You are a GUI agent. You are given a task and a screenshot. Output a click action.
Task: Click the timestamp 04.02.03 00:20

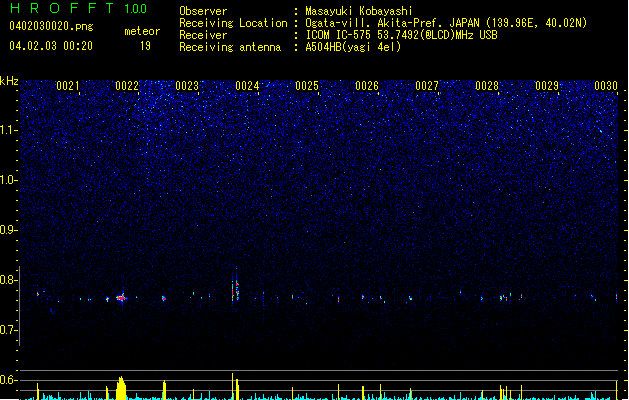coord(51,46)
